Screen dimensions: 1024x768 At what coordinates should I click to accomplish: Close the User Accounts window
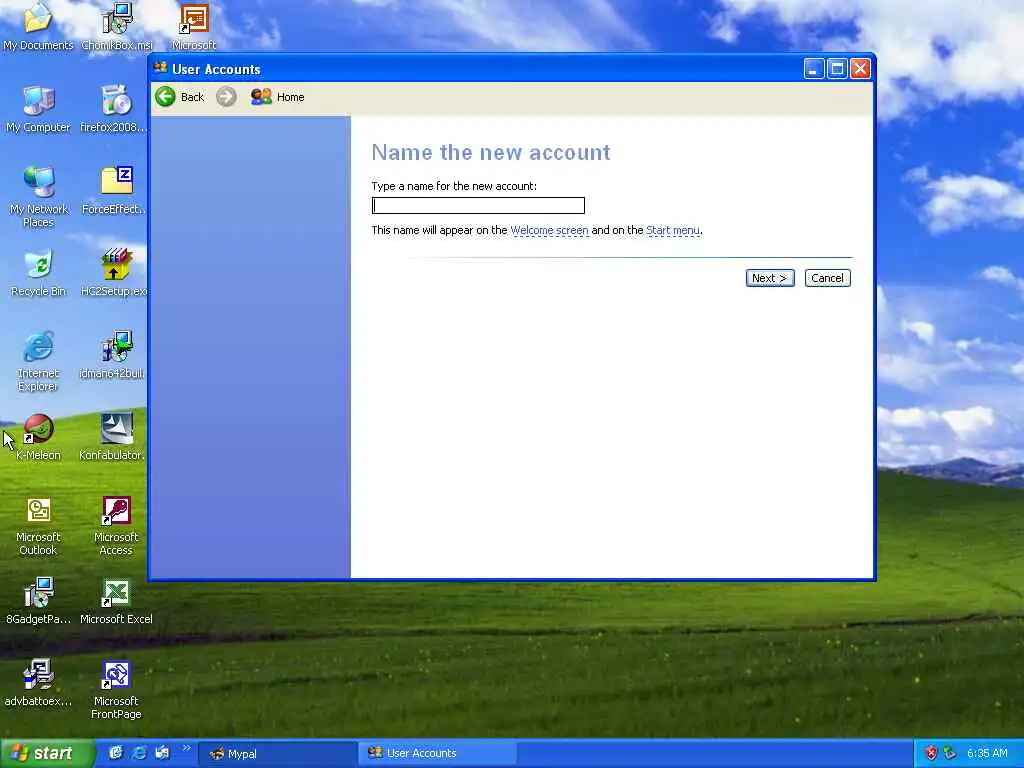point(860,69)
